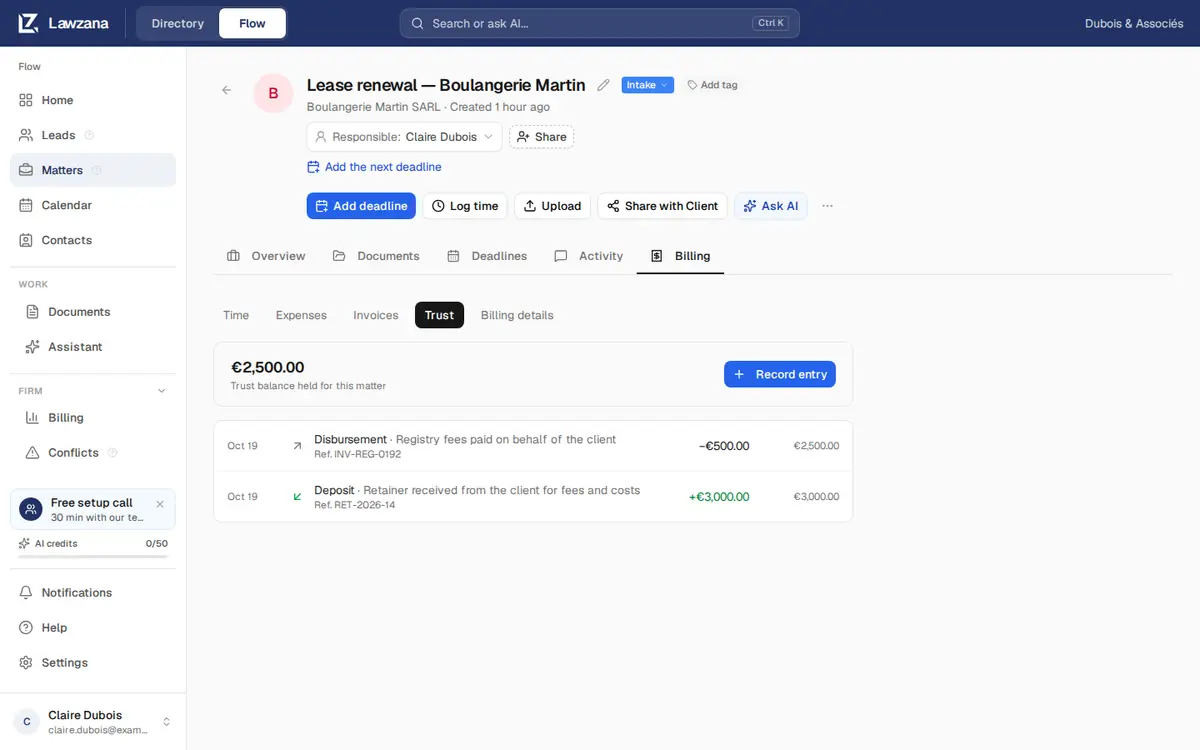
Task: Select the Invoices billing sub-tab
Action: pyautogui.click(x=376, y=315)
